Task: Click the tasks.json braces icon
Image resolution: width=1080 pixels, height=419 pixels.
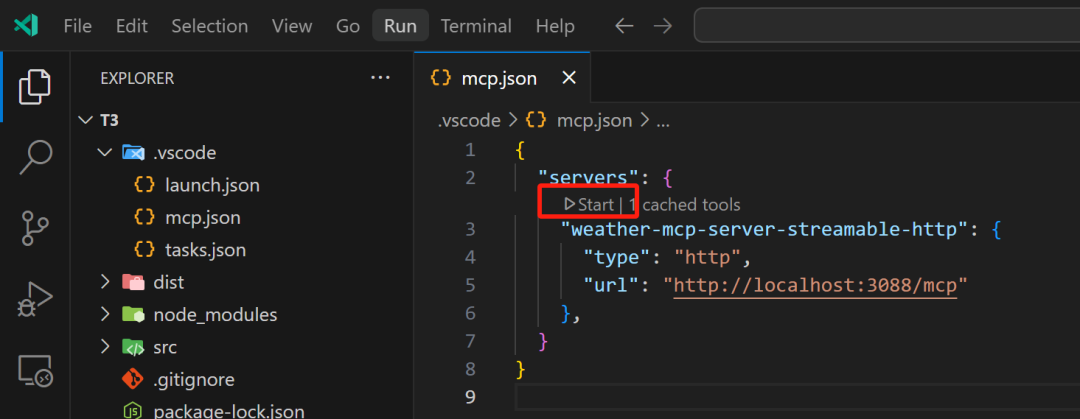Action: coord(145,250)
